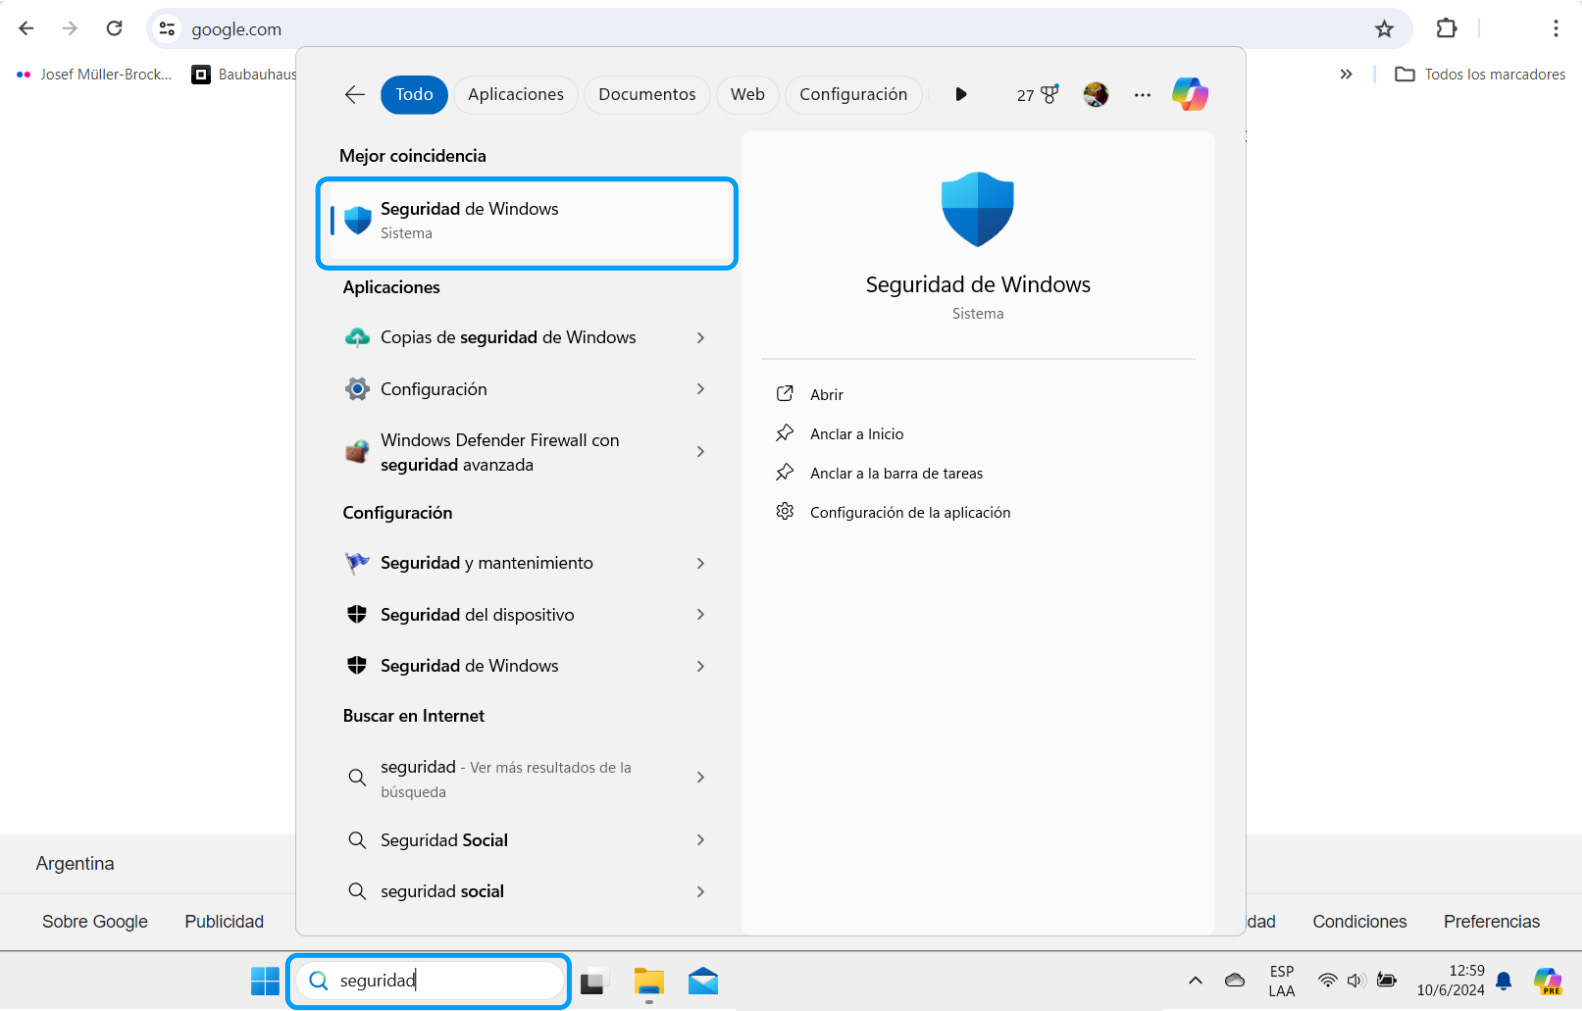1582x1011 pixels.
Task: Expand the lowercase seguridad social suggestion chevron
Action: [x=701, y=892]
